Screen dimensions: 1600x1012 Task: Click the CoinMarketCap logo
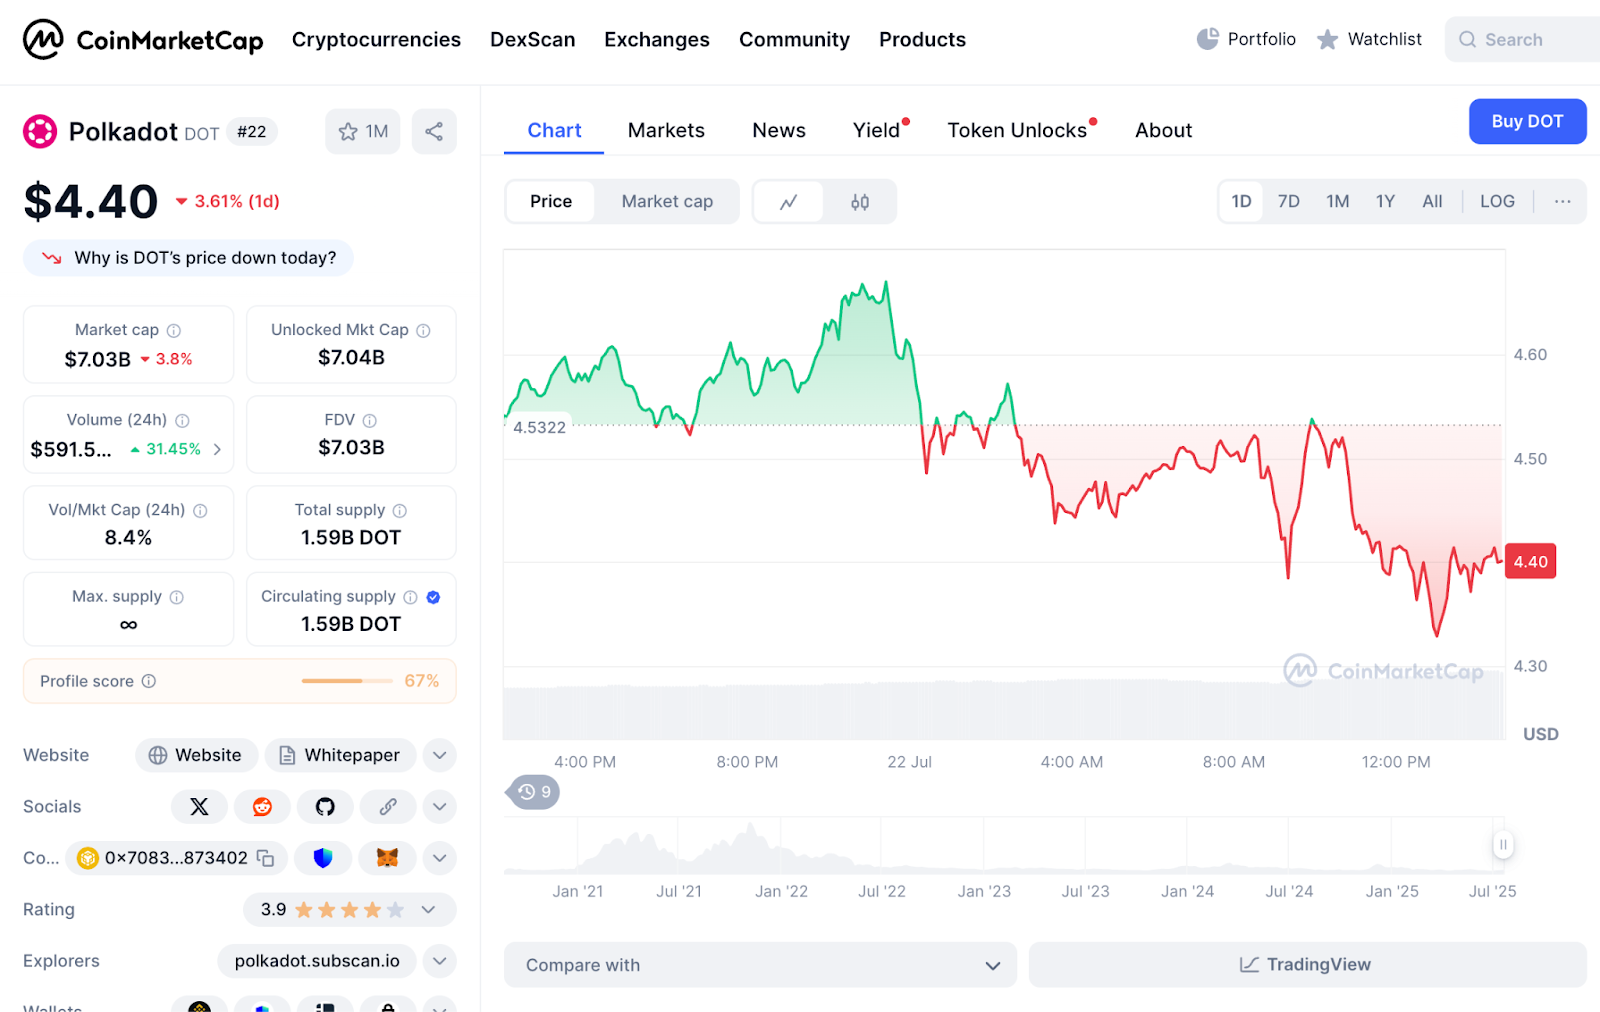coord(143,40)
